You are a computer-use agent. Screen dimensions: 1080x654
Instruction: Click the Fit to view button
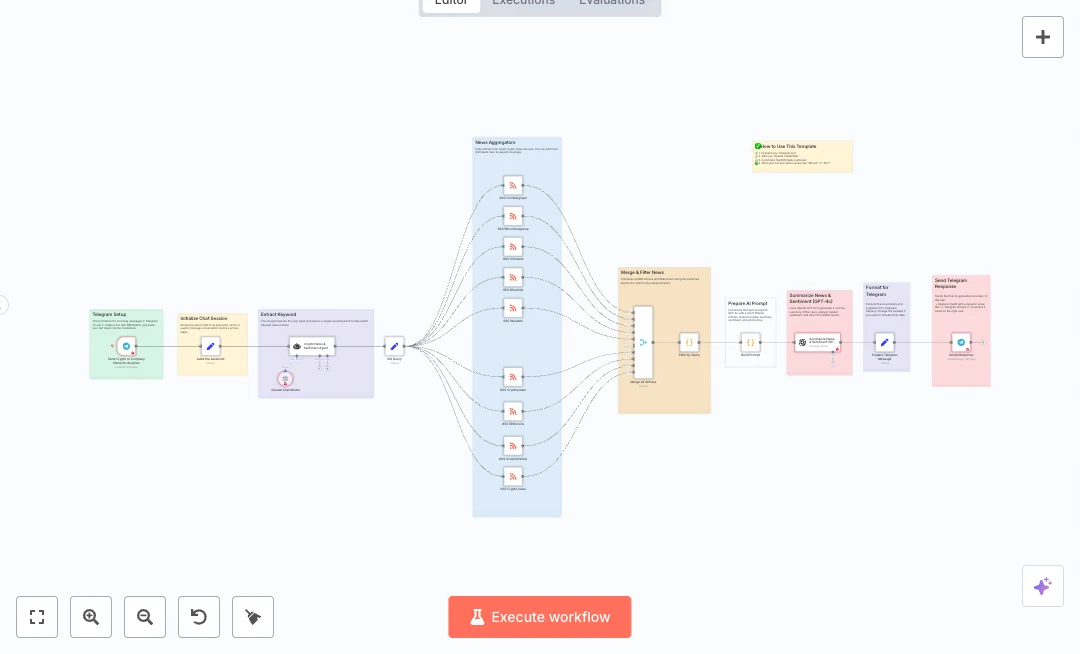pyautogui.click(x=37, y=617)
